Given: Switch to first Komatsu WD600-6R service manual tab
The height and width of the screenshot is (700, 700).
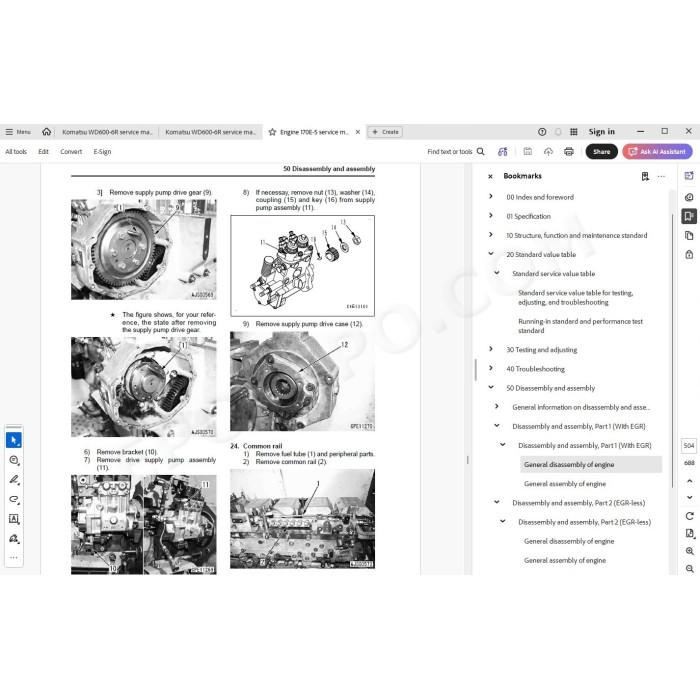Looking at the screenshot, I should (x=107, y=132).
